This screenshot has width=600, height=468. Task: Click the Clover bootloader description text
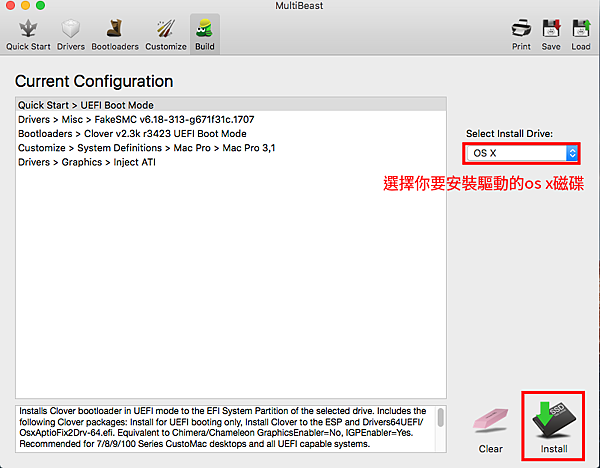click(223, 427)
